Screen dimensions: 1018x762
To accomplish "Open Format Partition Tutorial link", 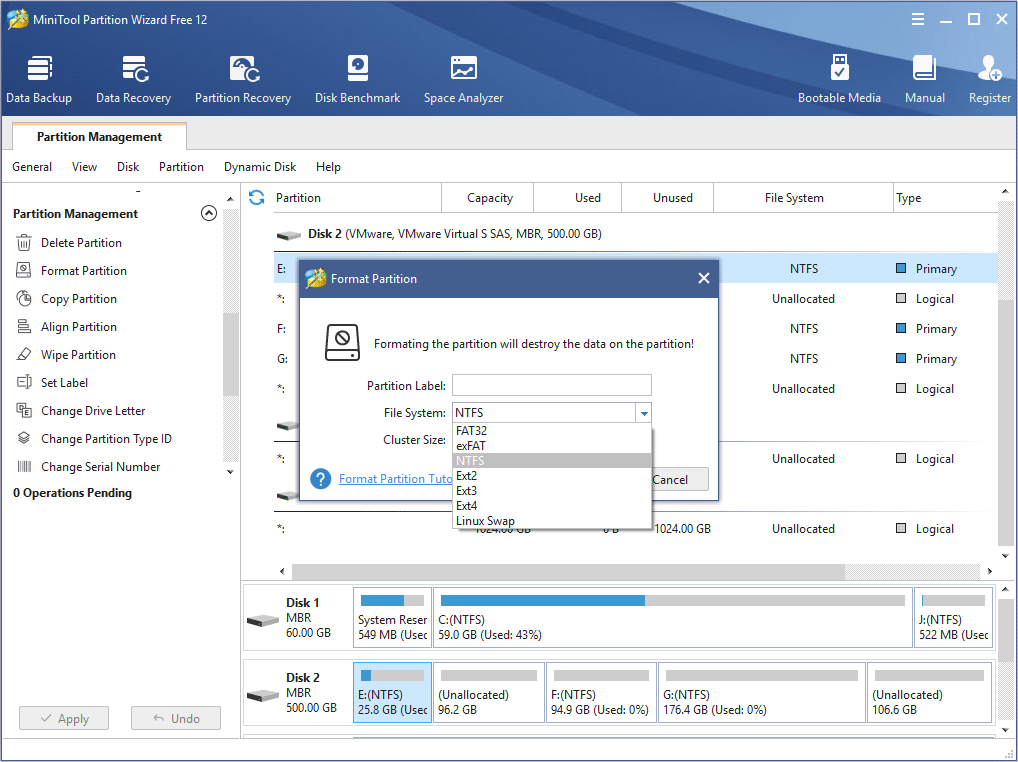I will click(395, 479).
